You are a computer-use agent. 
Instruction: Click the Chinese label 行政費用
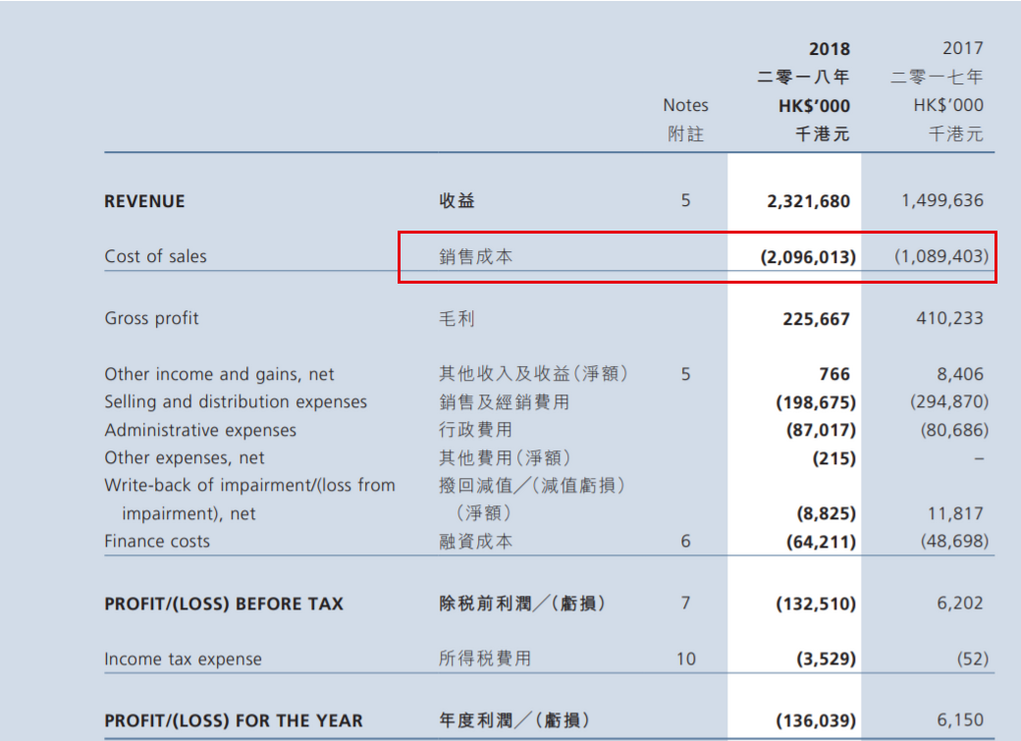click(476, 430)
